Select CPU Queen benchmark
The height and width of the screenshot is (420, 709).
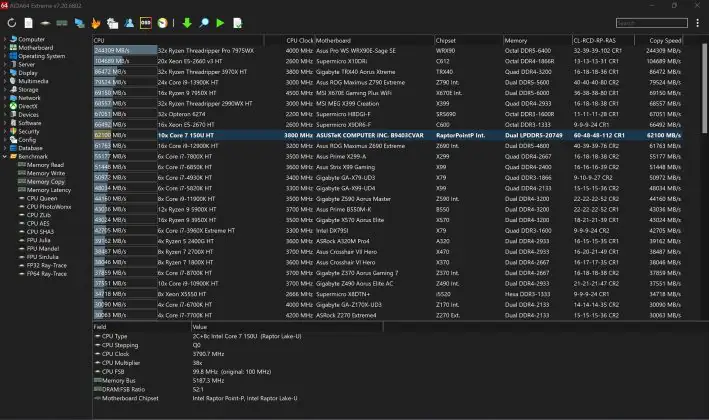pos(42,198)
